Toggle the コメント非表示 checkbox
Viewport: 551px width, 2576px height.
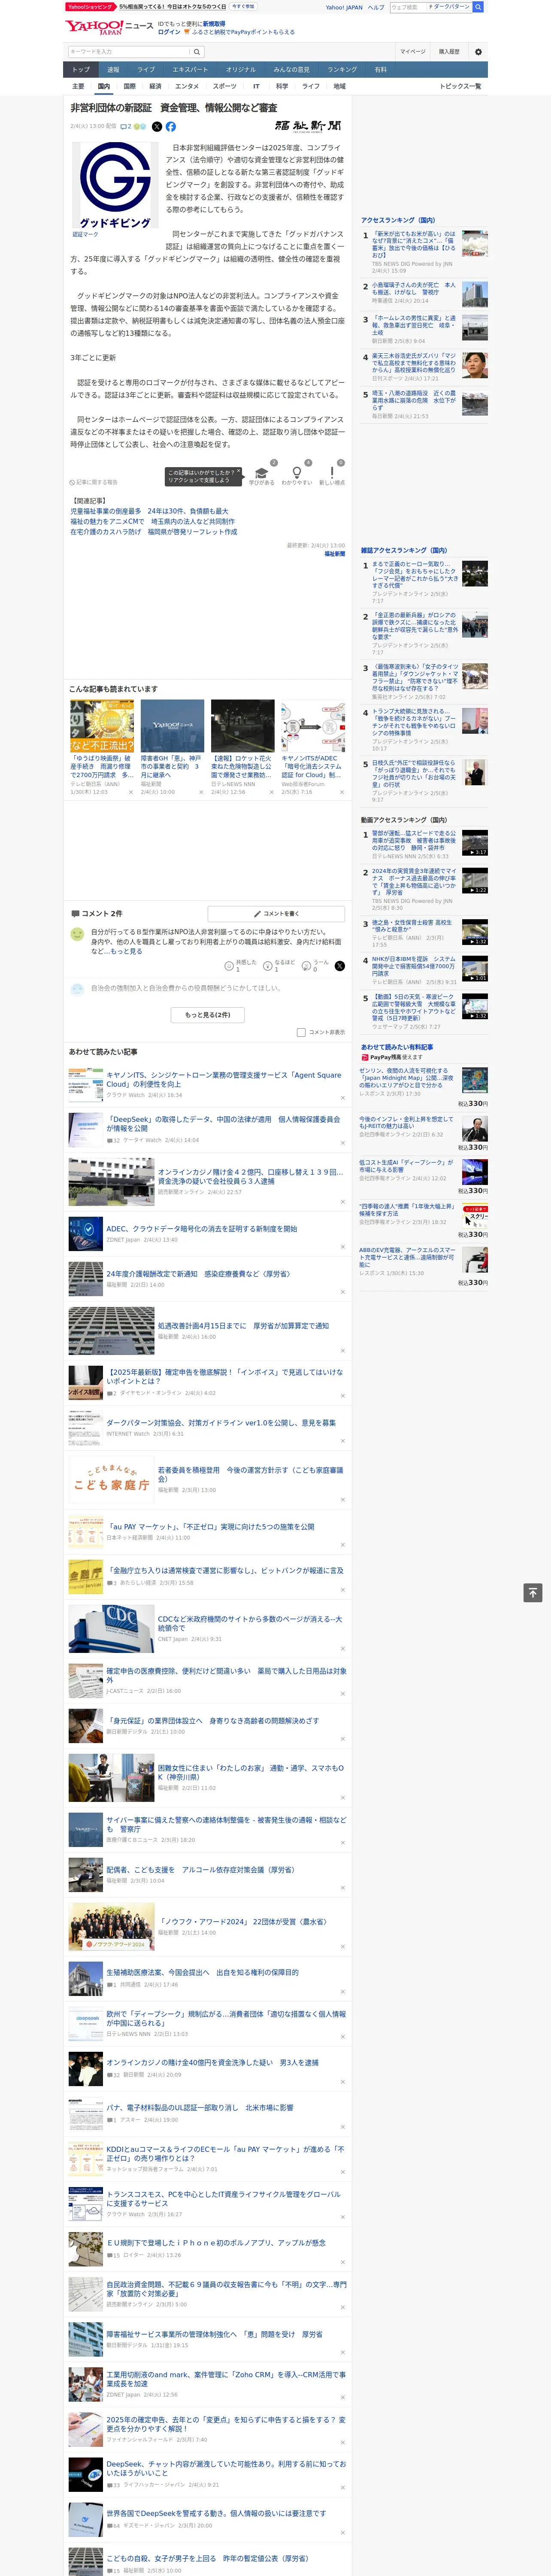[301, 1032]
